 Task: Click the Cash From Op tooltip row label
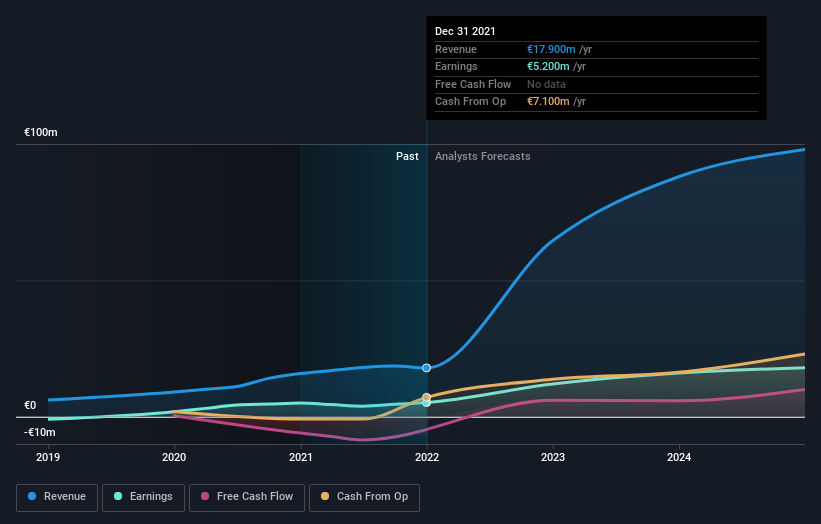pyautogui.click(x=470, y=102)
